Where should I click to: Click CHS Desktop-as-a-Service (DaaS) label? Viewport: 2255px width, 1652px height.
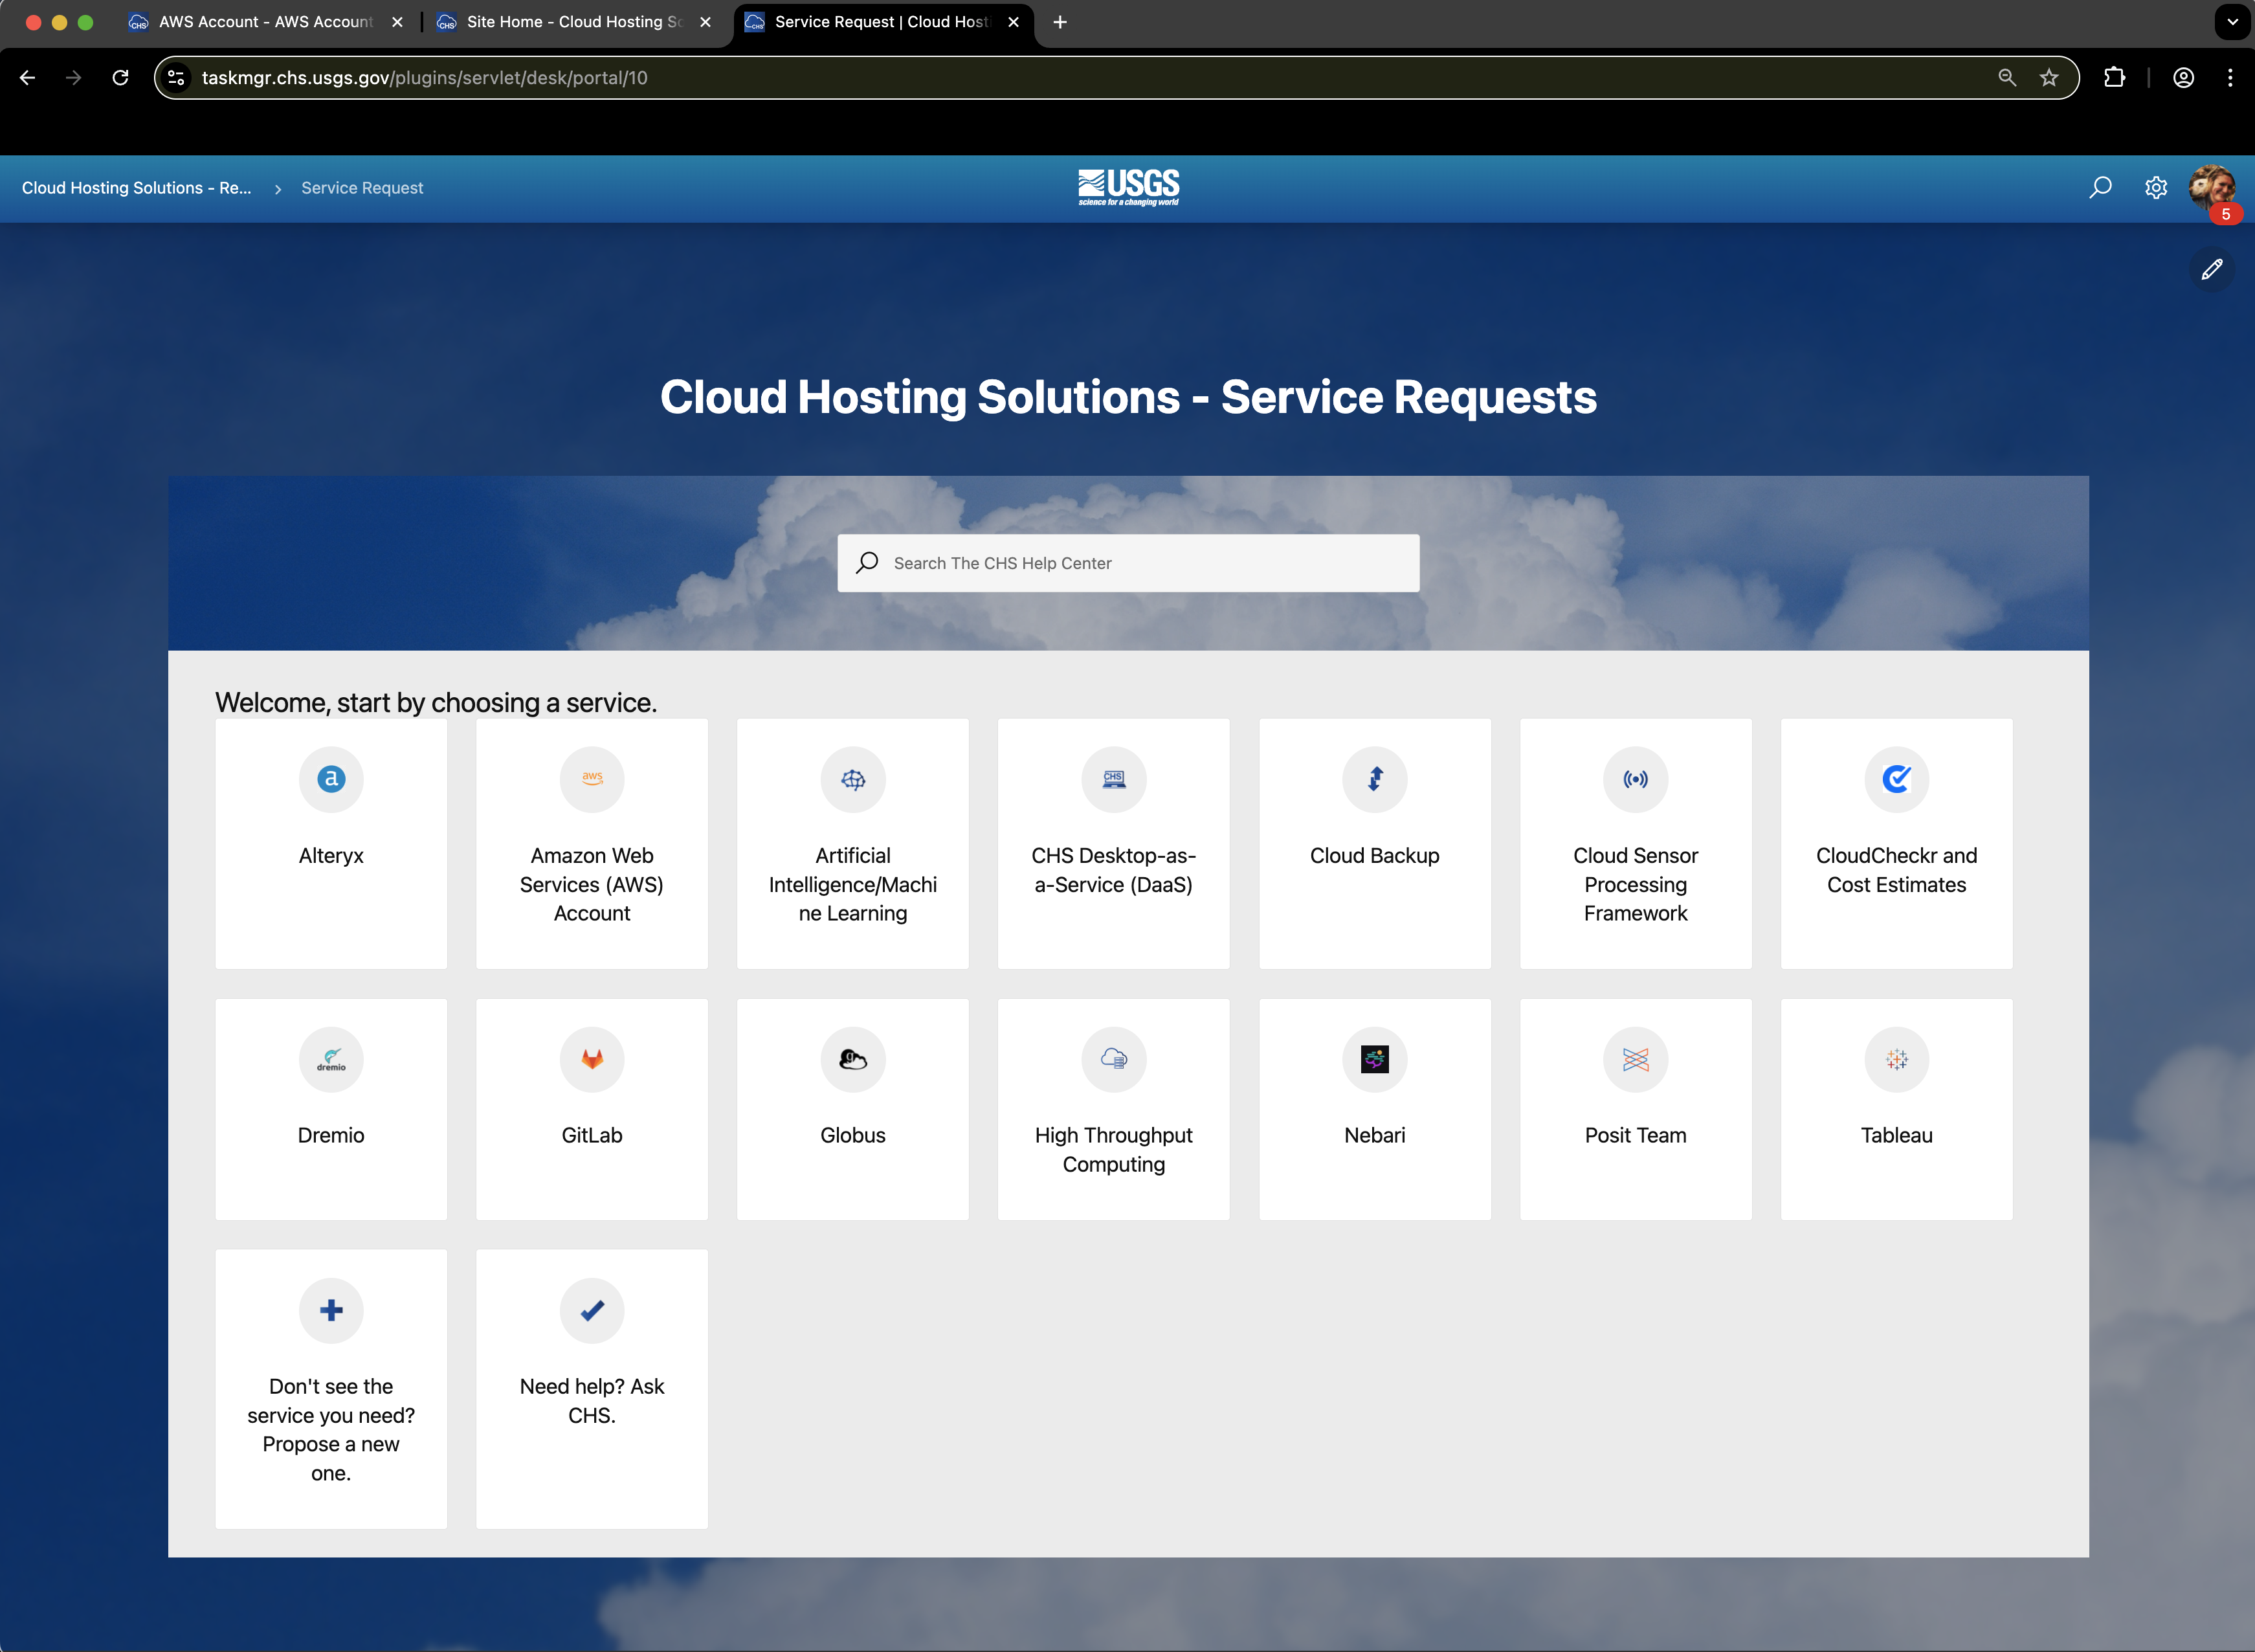(1114, 870)
